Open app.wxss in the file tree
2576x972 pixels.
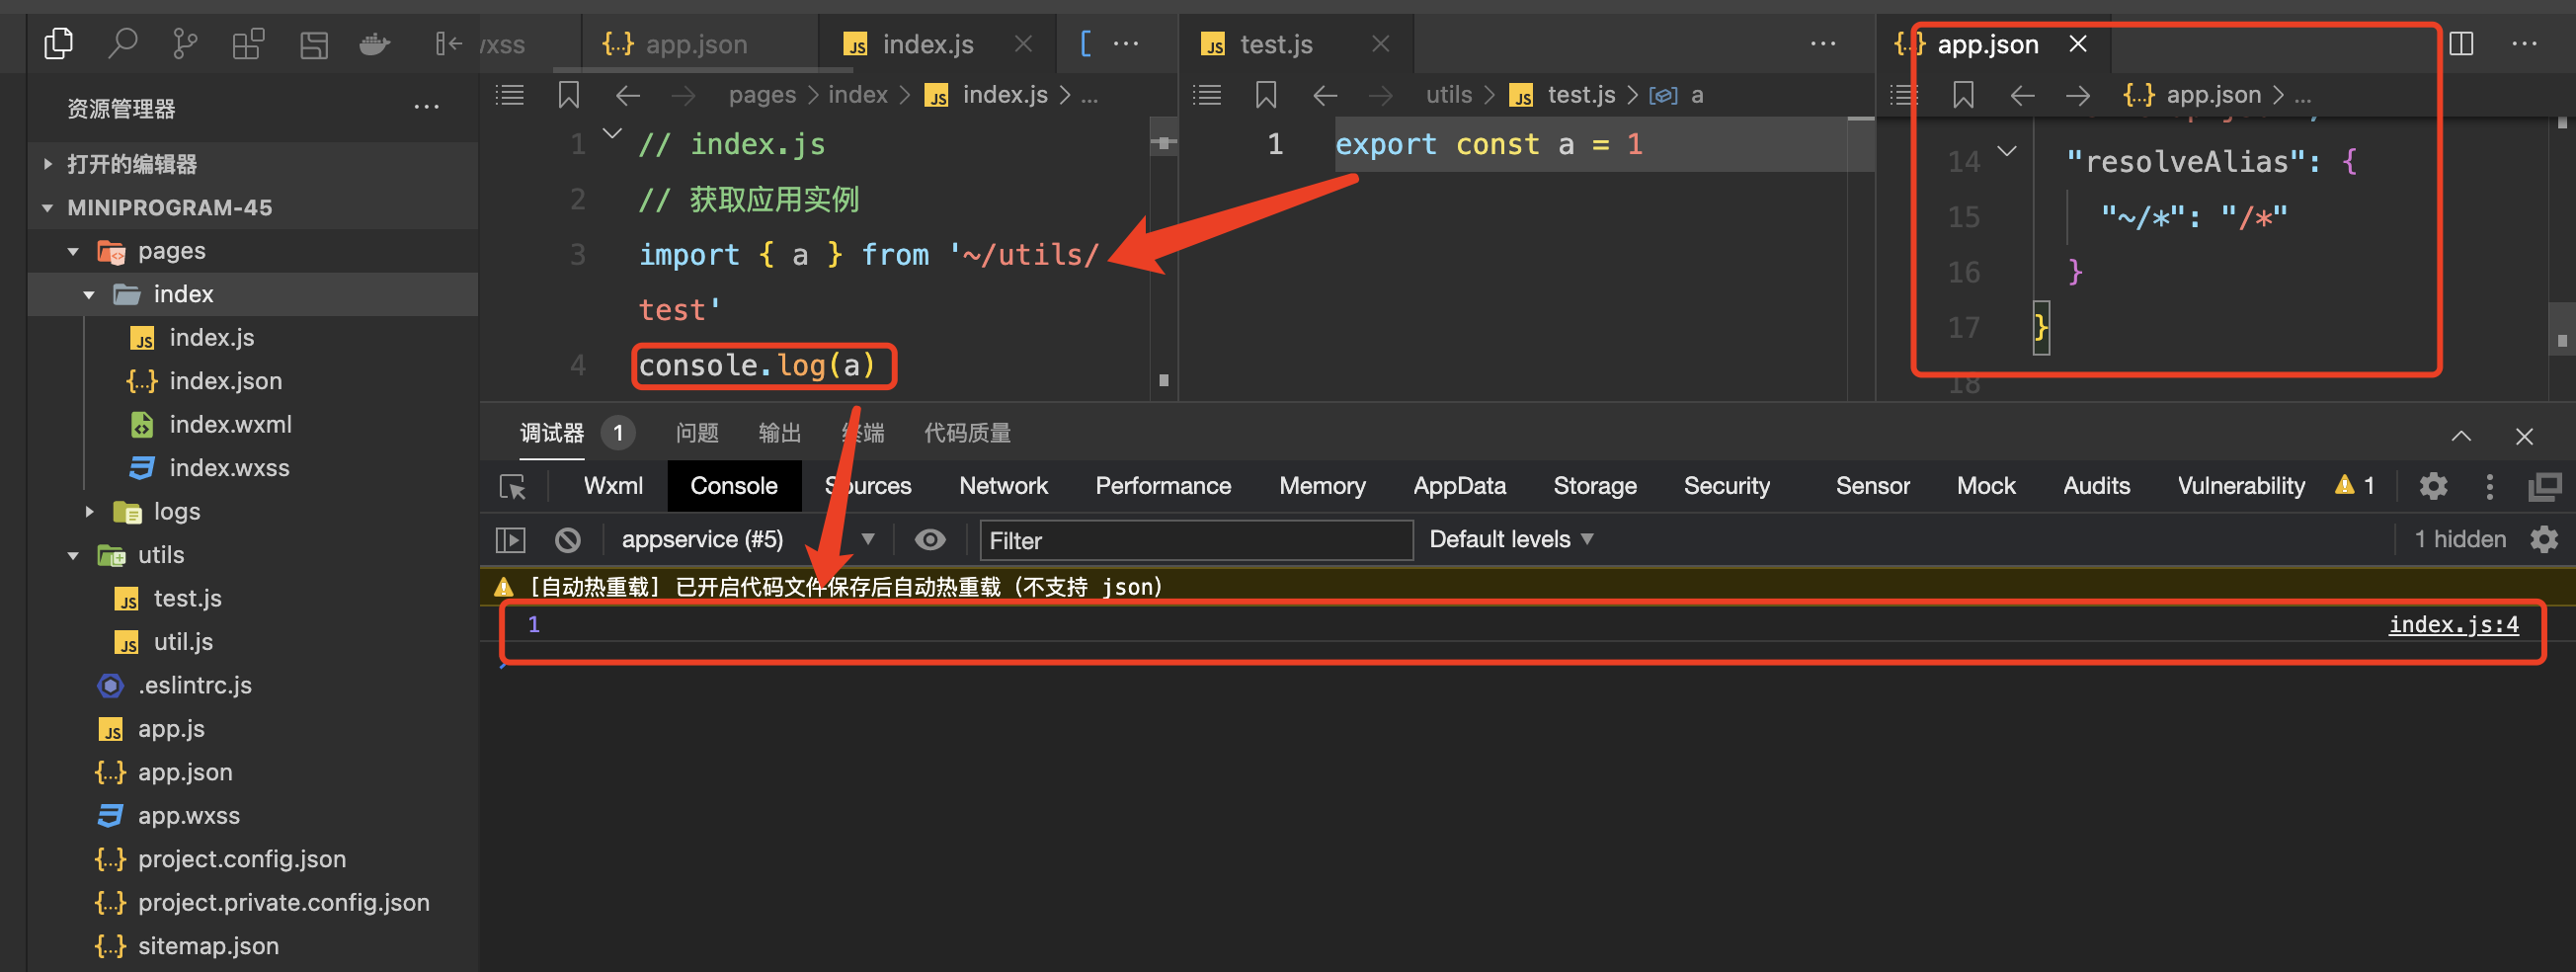tap(188, 816)
